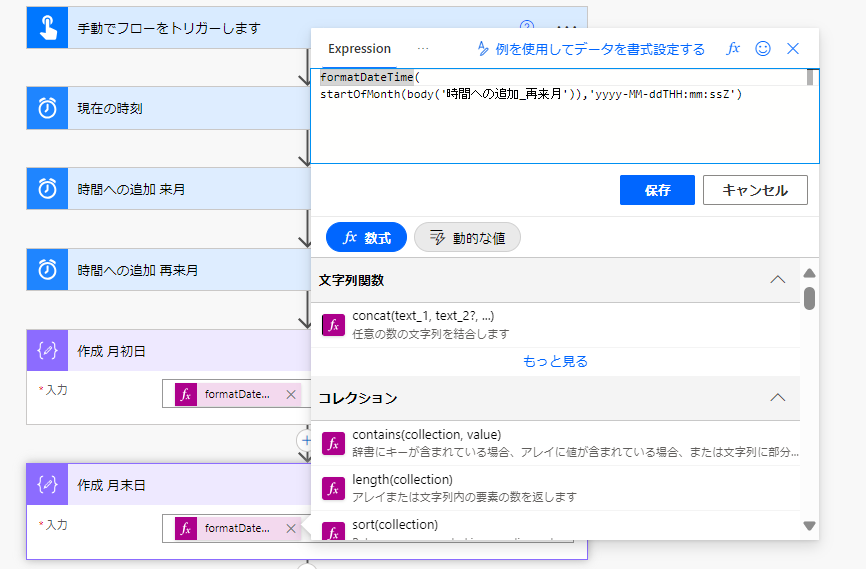The height and width of the screenshot is (569, 866).
Task: Click the function list scrollbar thumb
Action: [810, 298]
